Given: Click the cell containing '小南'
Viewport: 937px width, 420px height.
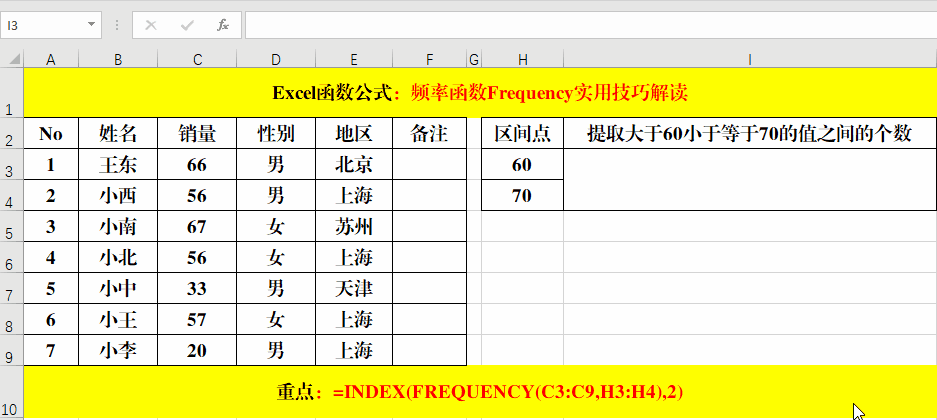Looking at the screenshot, I should [118, 226].
